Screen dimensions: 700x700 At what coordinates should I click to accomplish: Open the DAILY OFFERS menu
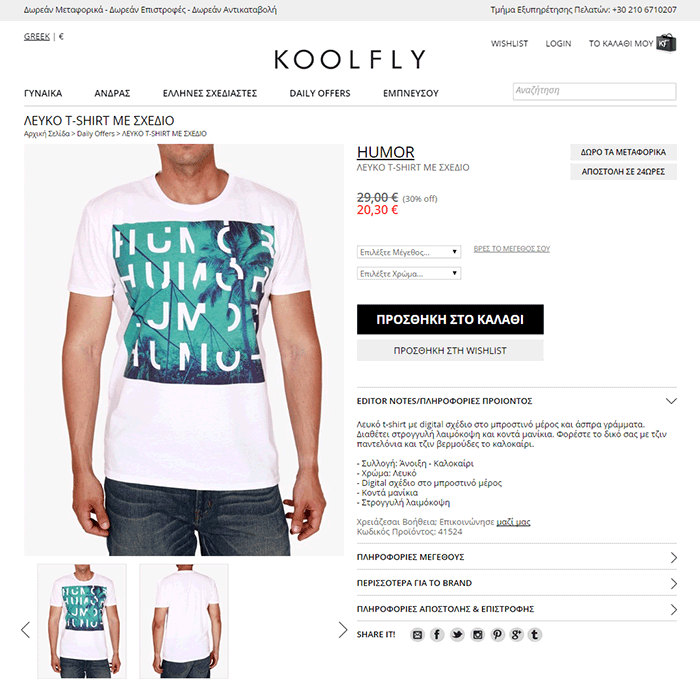pos(320,93)
